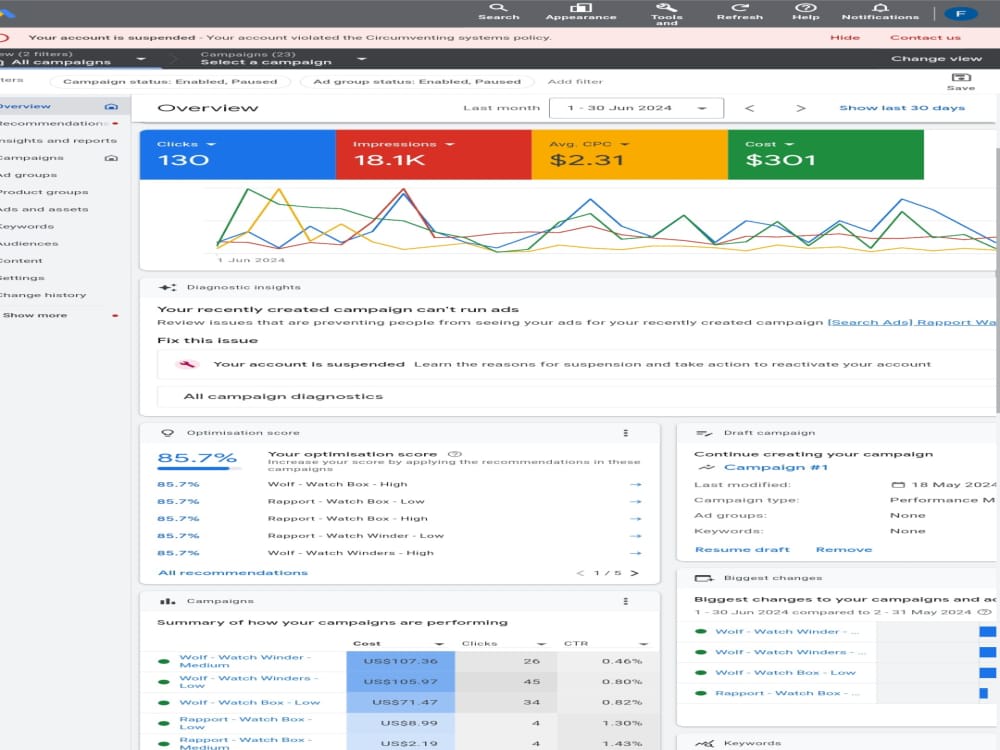The height and width of the screenshot is (750, 1000).
Task: Open the CTR column dropdown in Campaigns table
Action: [643, 644]
